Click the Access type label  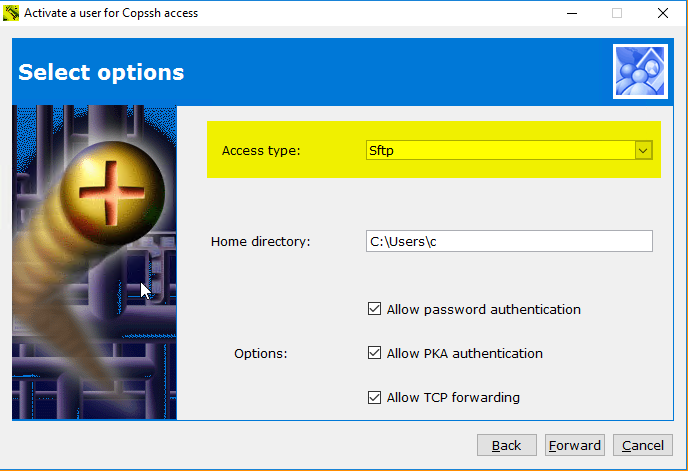click(x=261, y=151)
